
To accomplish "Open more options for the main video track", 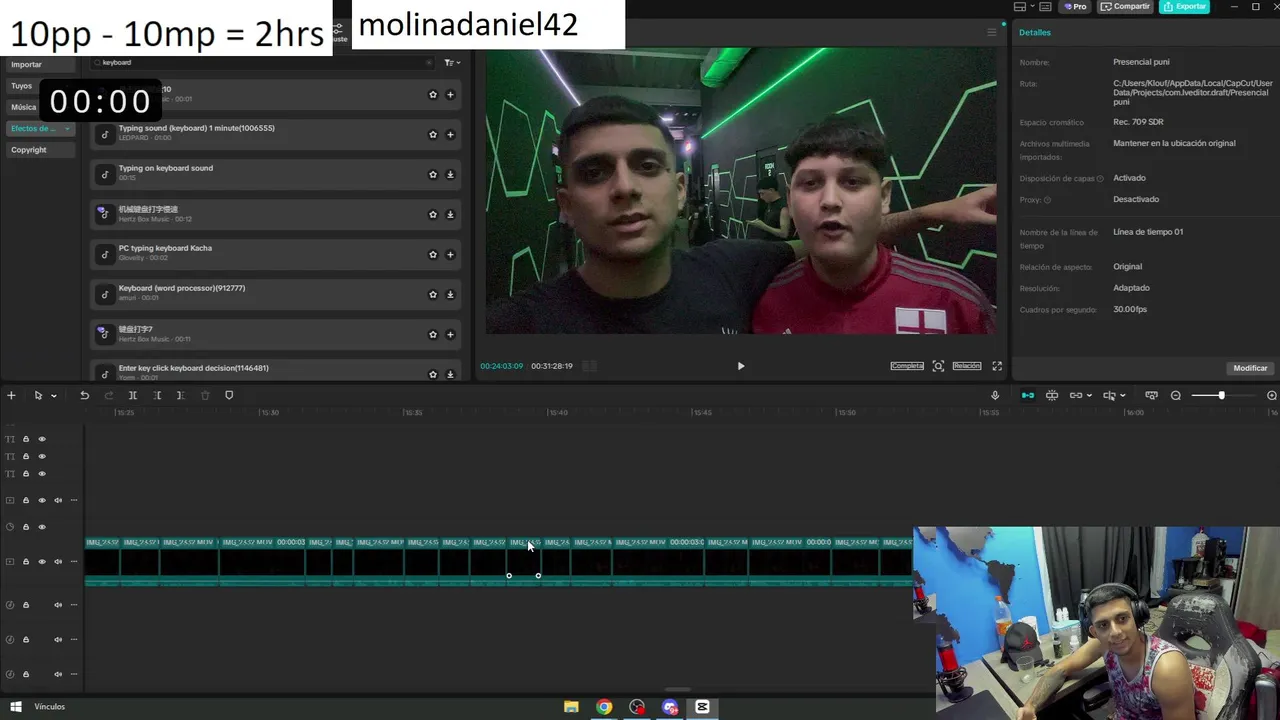I will tap(73, 561).
